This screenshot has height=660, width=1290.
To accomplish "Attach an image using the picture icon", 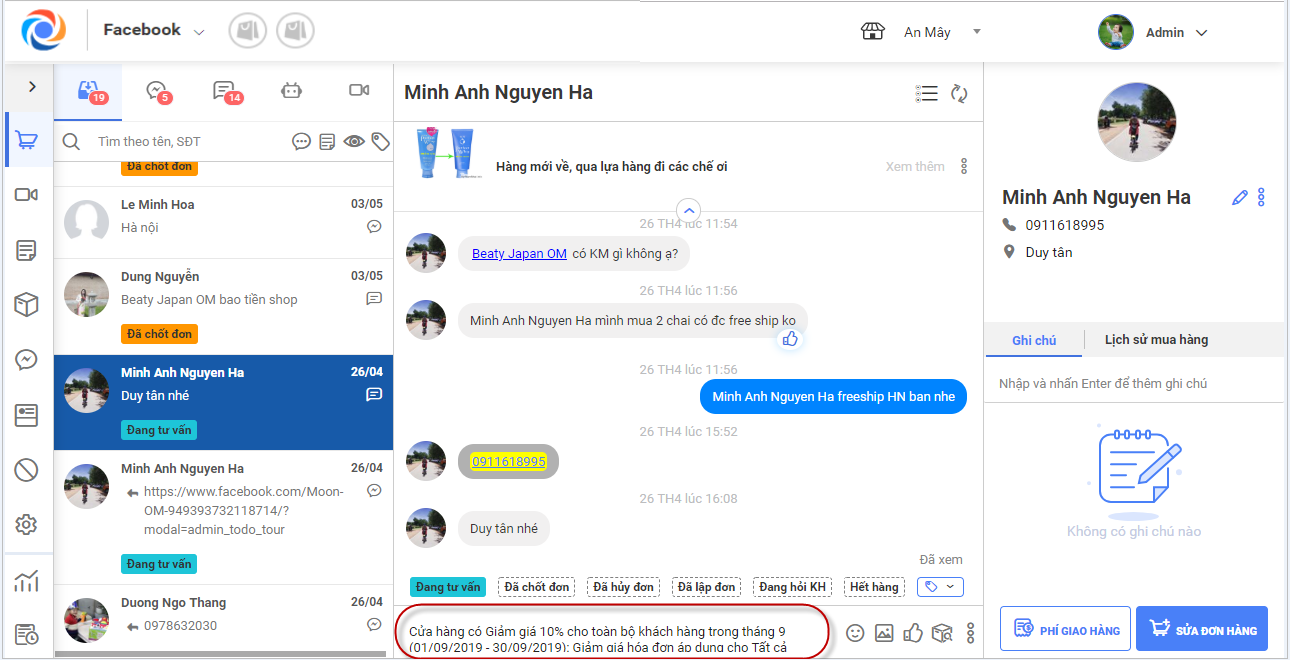I will (x=884, y=632).
